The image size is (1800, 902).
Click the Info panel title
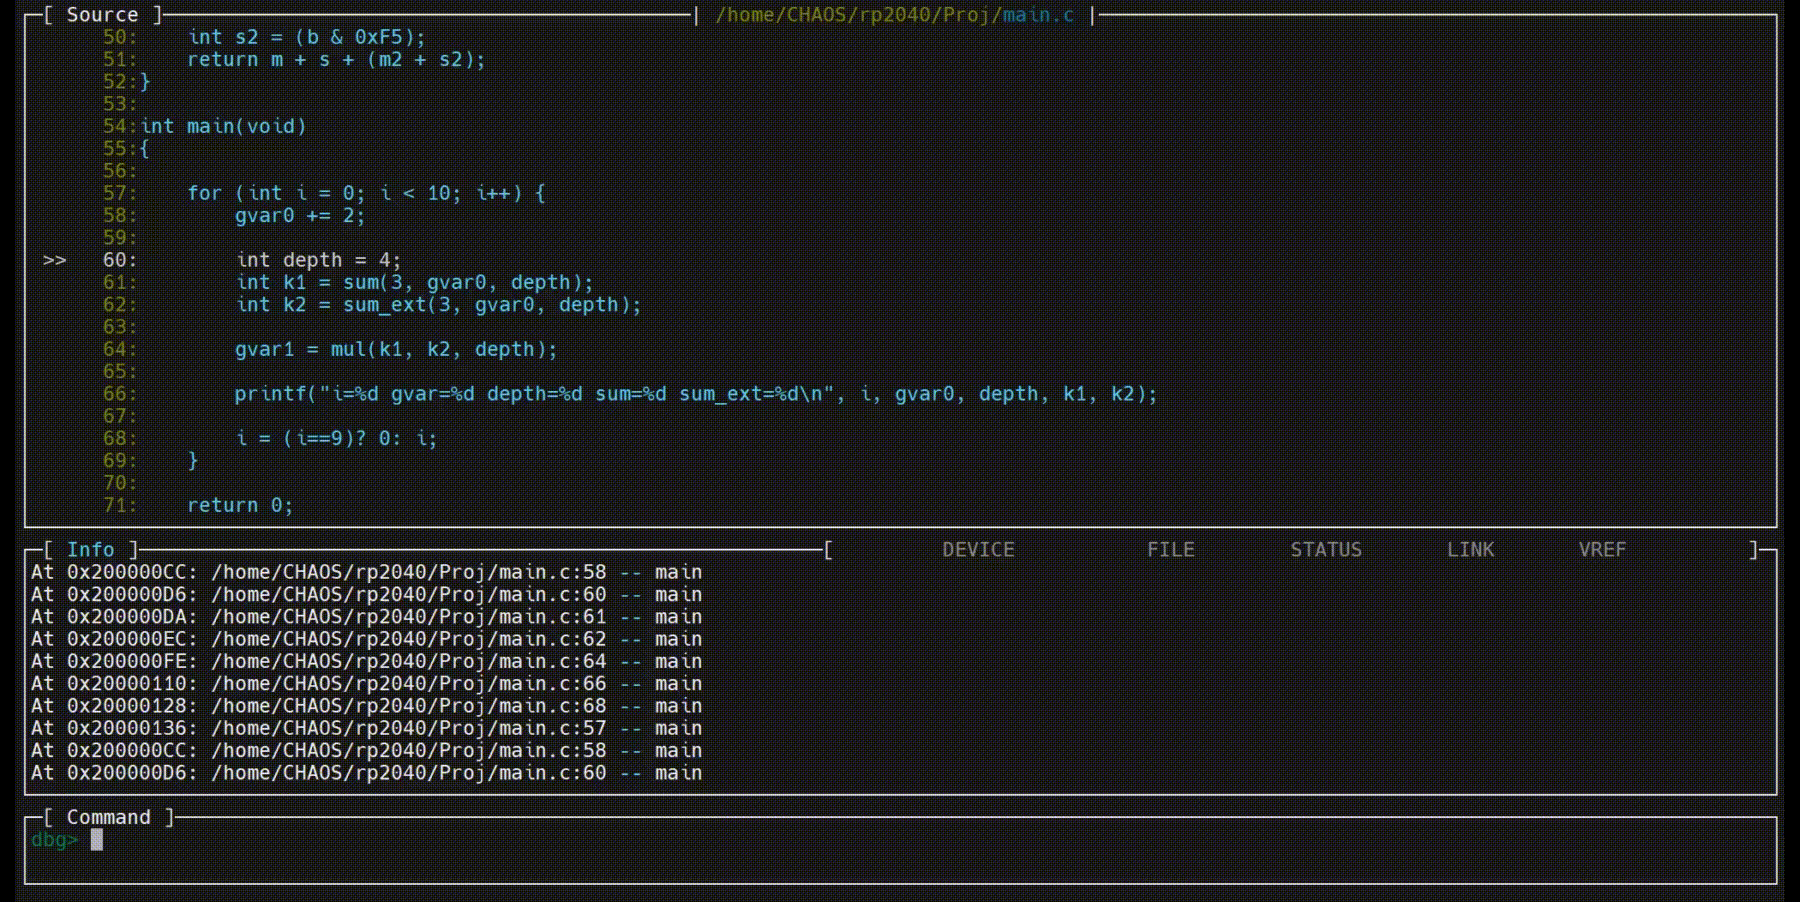pyautogui.click(x=90, y=550)
